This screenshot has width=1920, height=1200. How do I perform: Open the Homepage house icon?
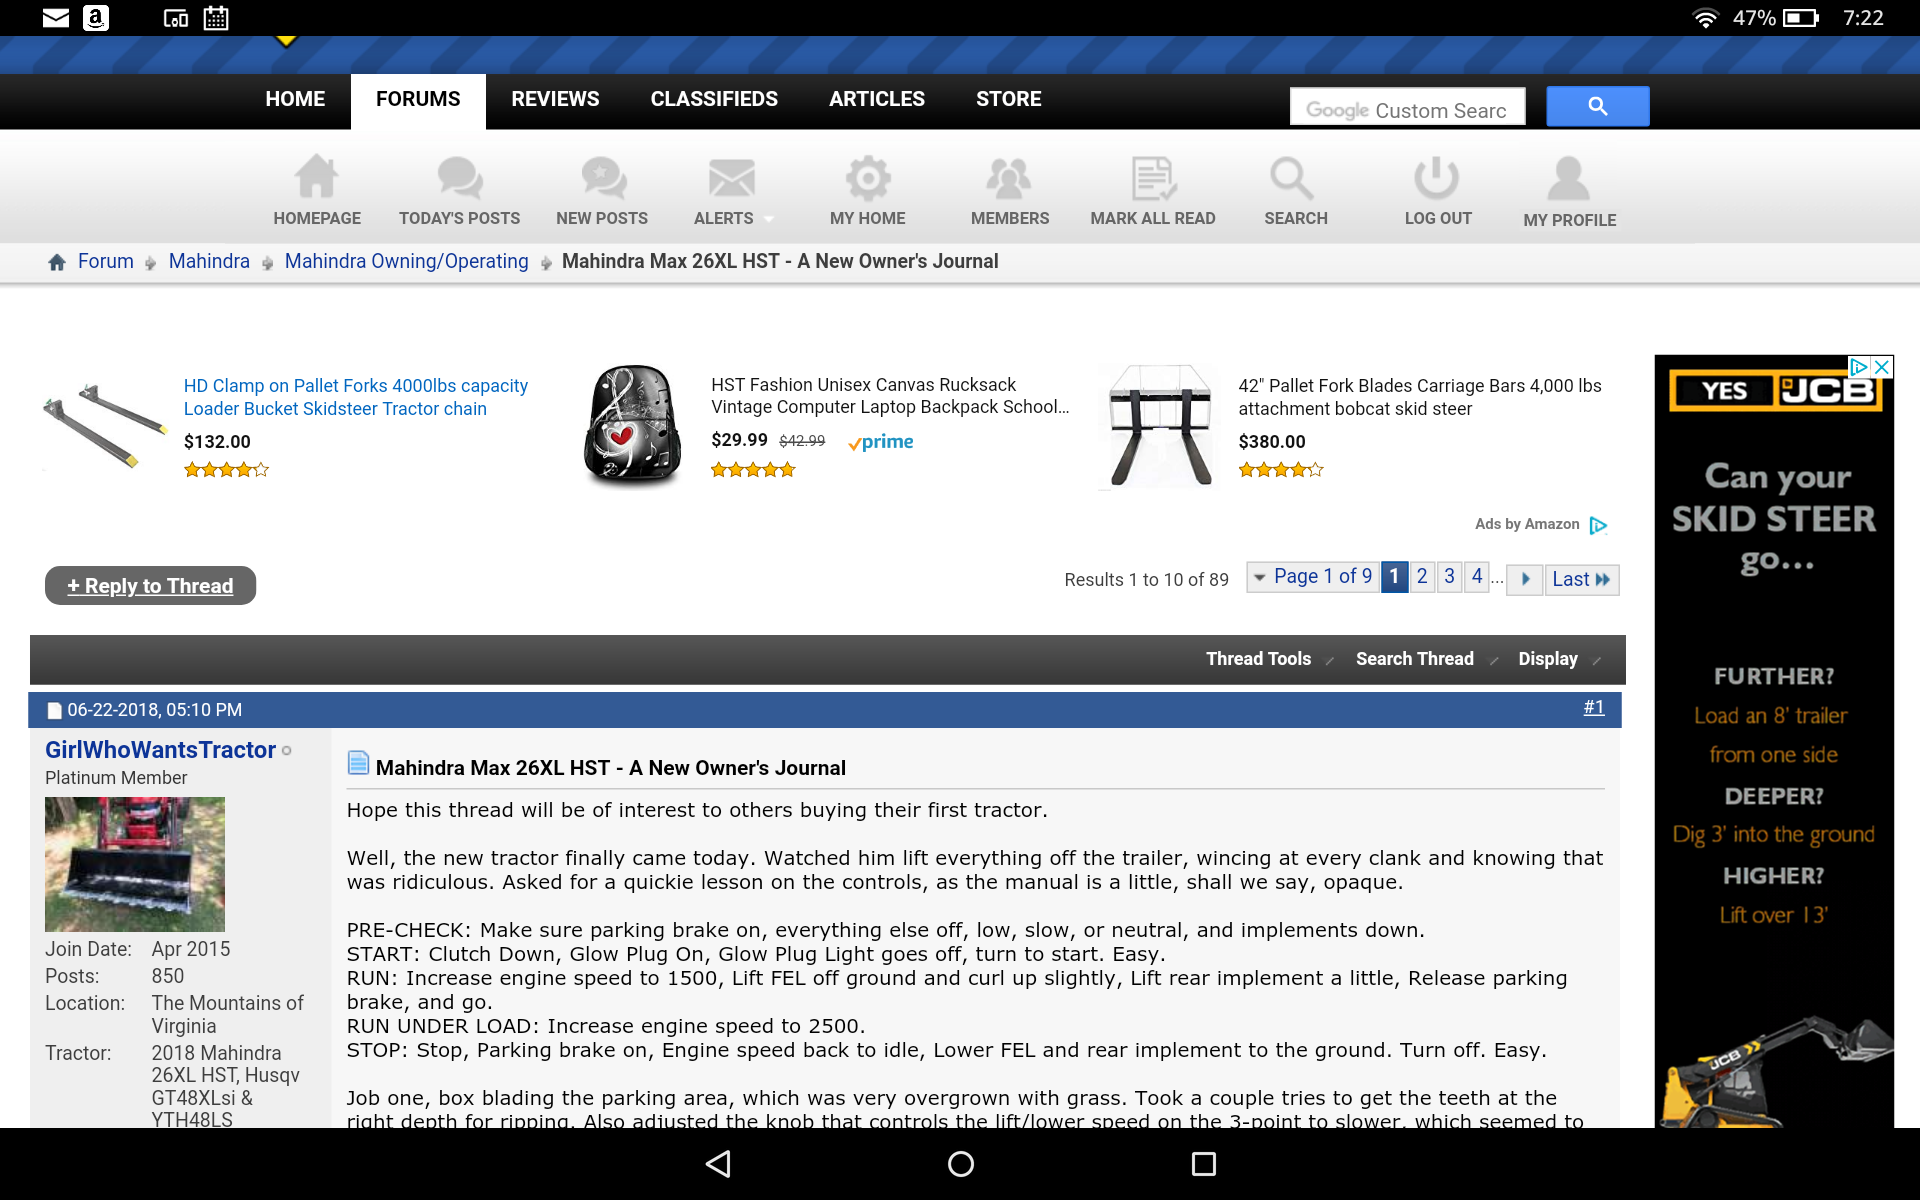[317, 178]
